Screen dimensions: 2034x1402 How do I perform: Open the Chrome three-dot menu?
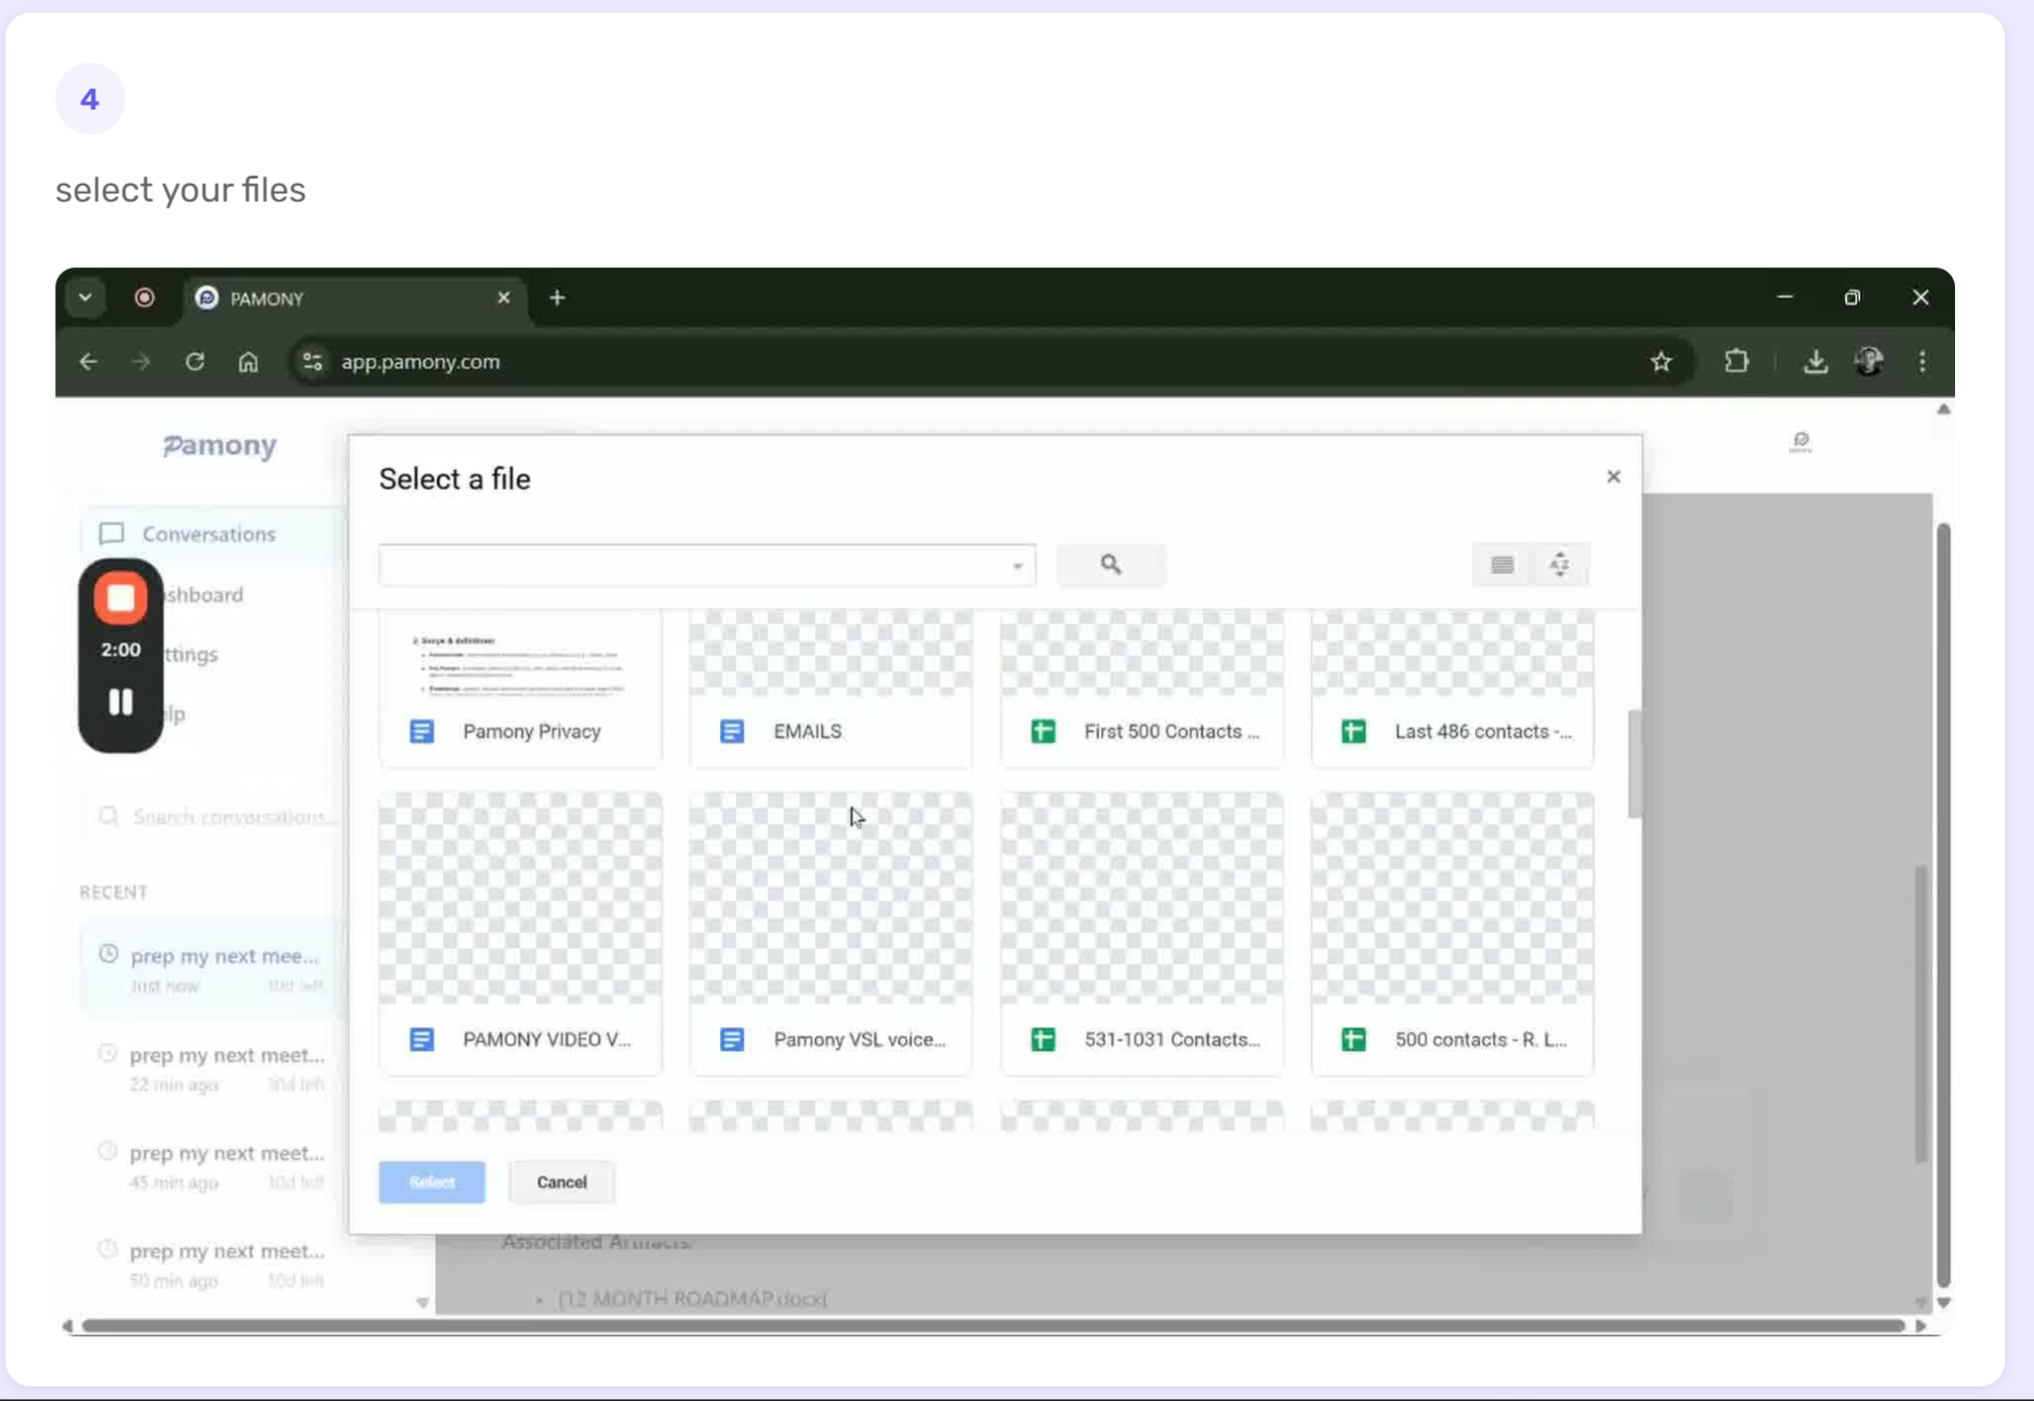coord(1922,362)
